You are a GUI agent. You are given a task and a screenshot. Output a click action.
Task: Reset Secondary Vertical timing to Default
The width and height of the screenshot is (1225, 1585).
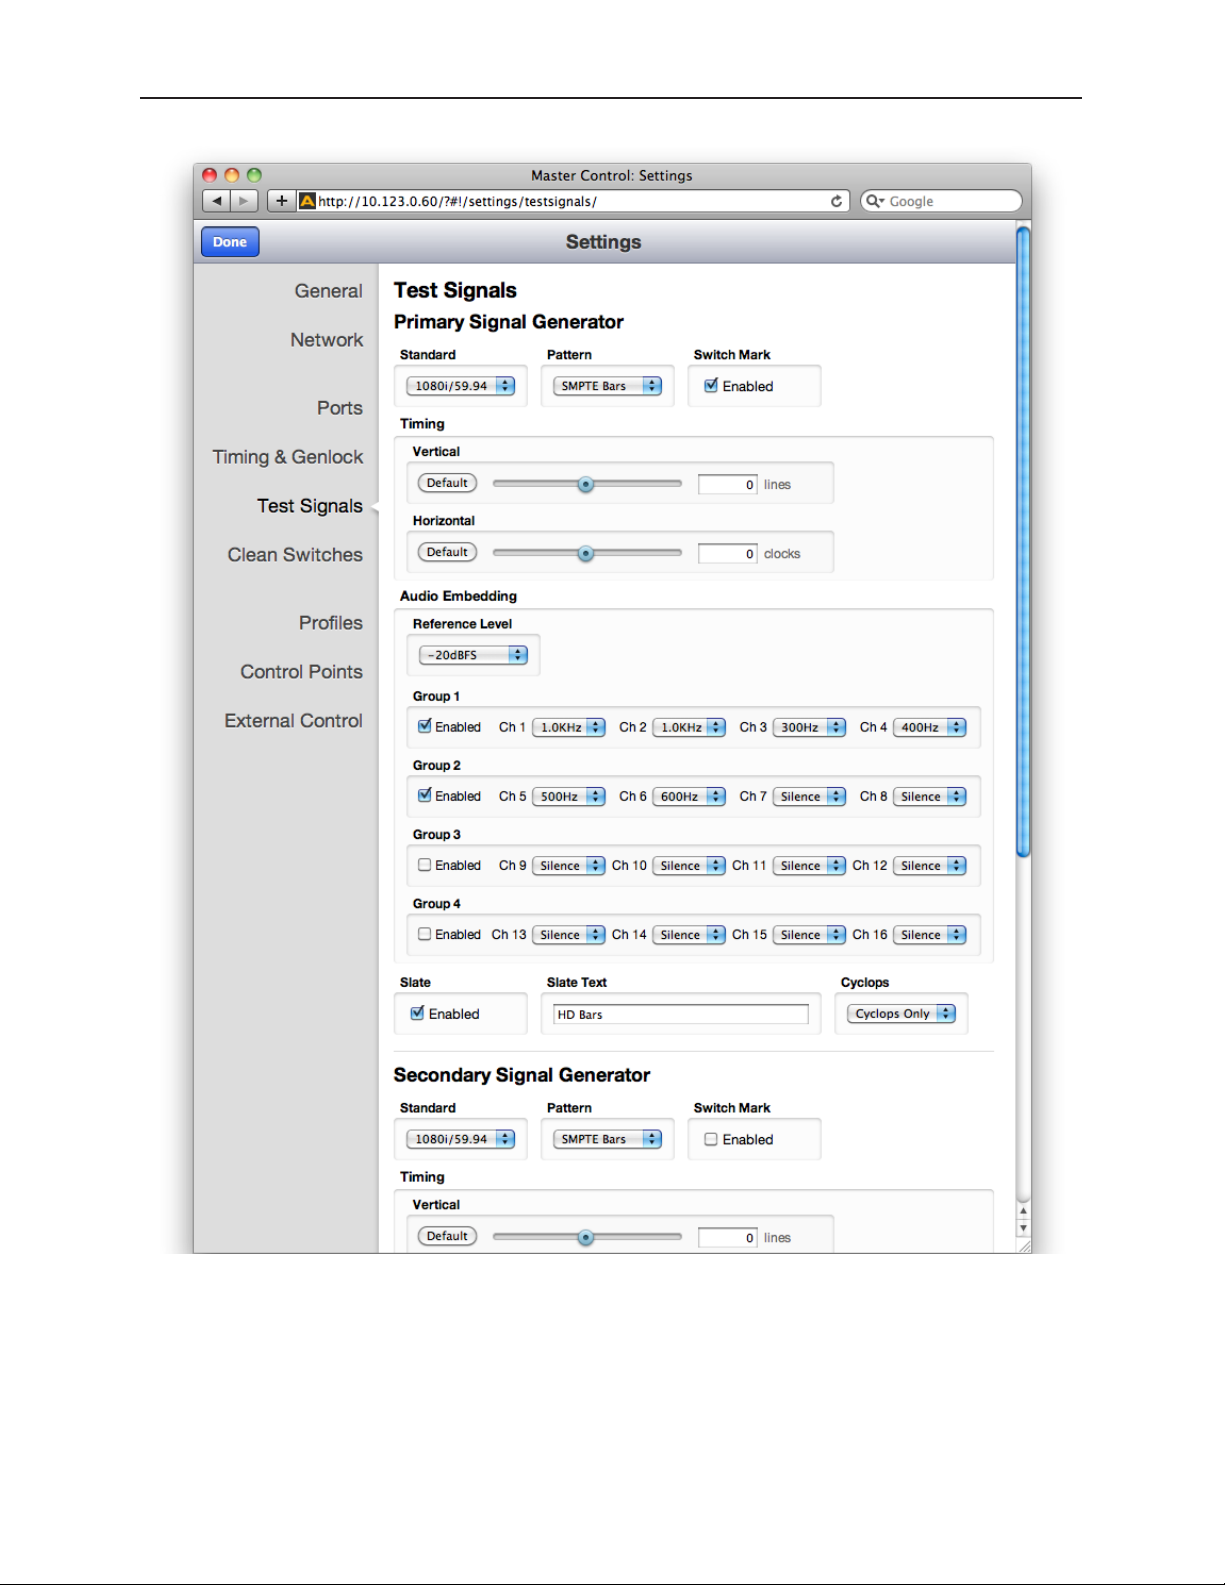coord(447,1236)
